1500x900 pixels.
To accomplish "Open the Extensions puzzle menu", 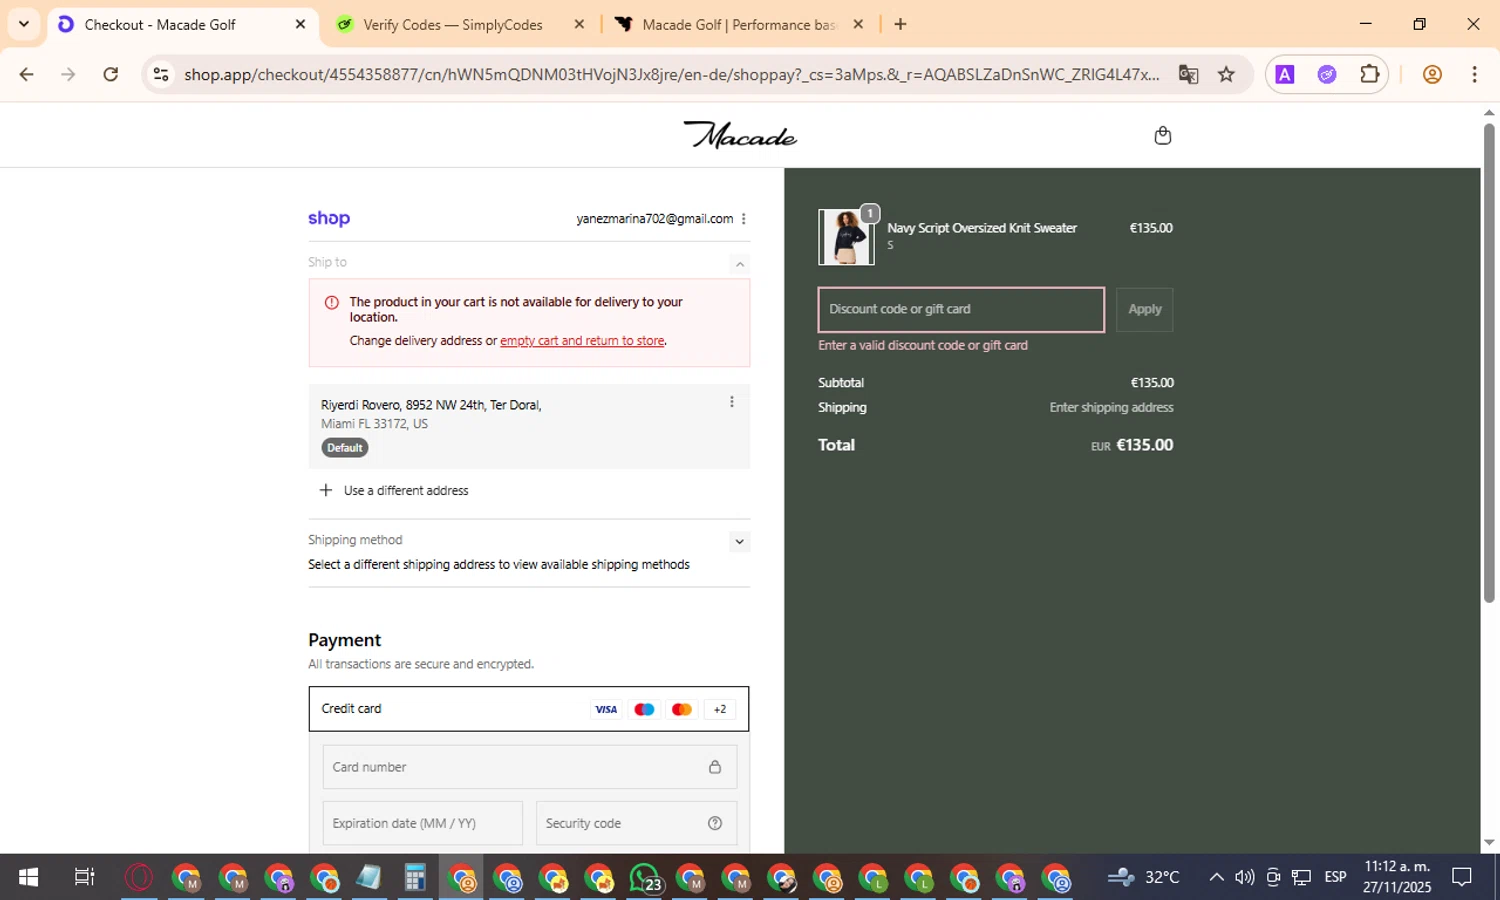I will [1369, 74].
